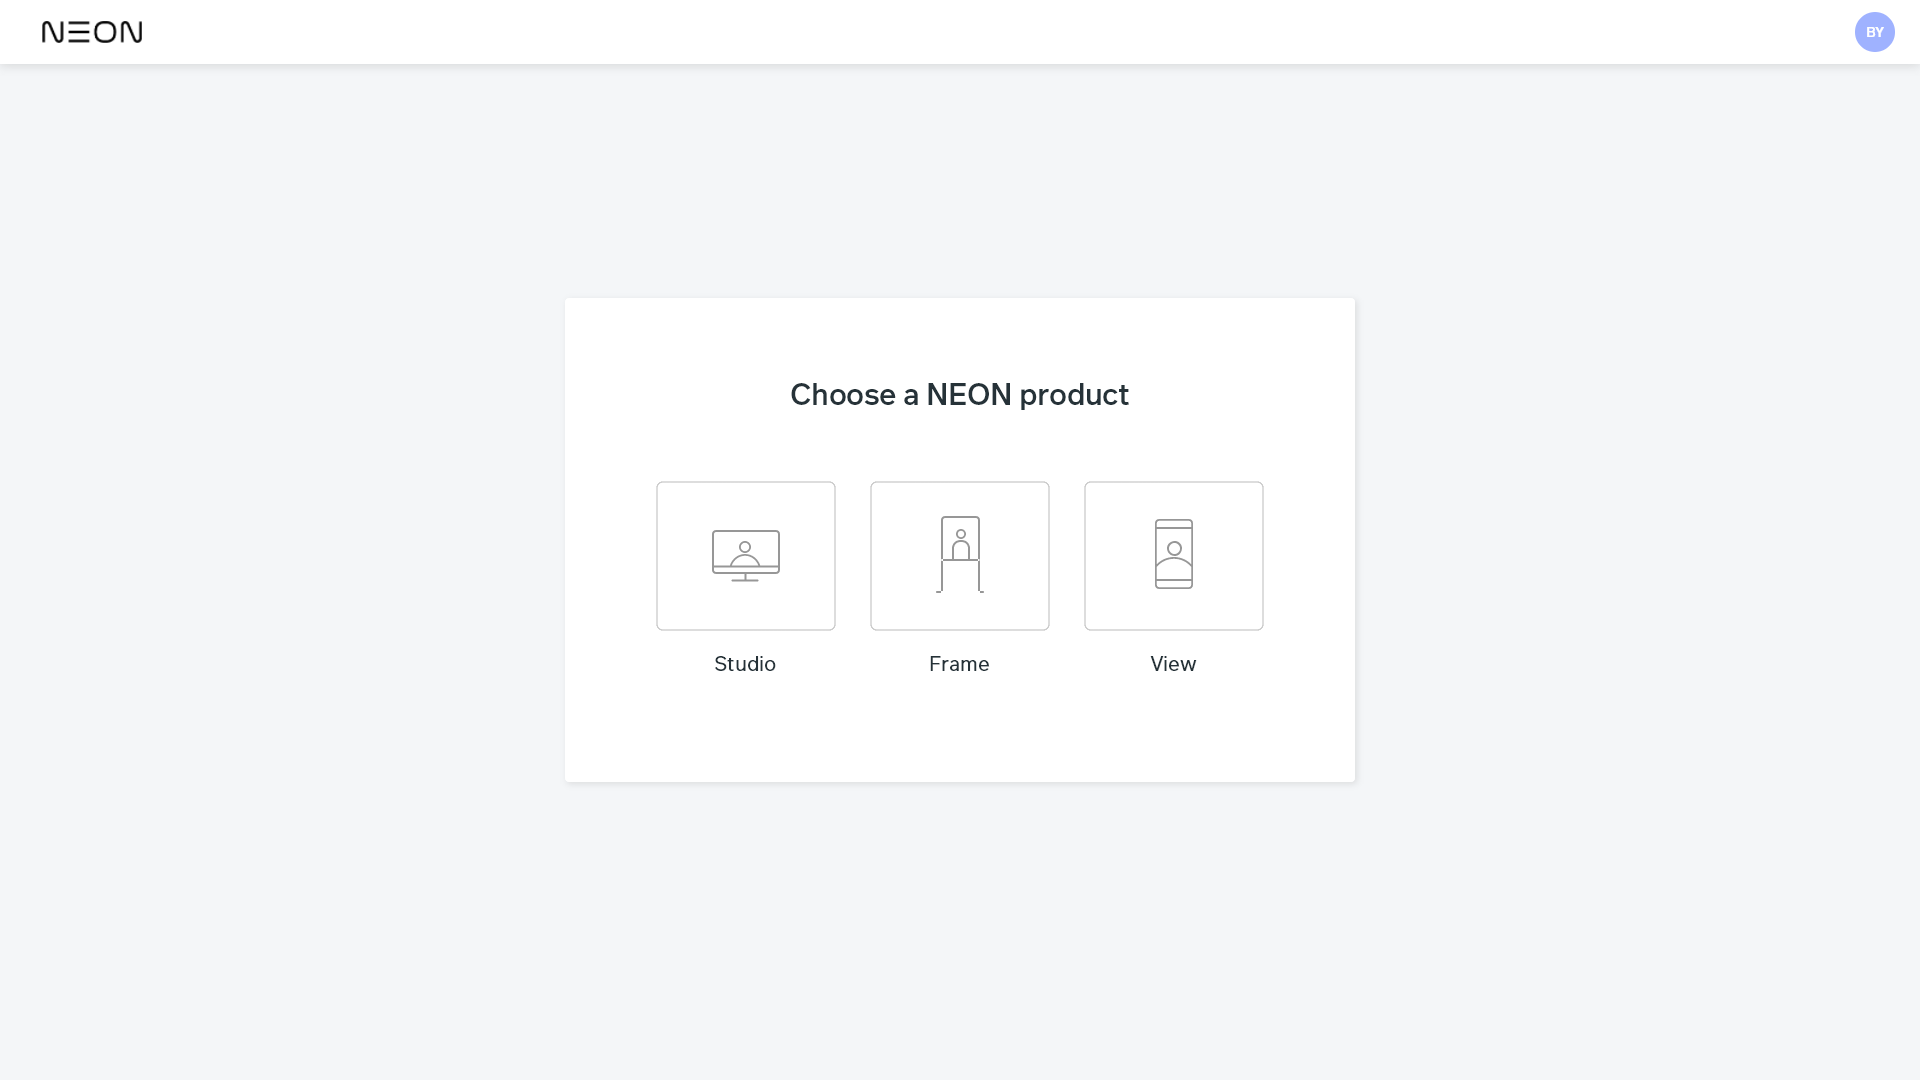Select the View phone icon
The image size is (1920, 1080).
pos(1174,554)
